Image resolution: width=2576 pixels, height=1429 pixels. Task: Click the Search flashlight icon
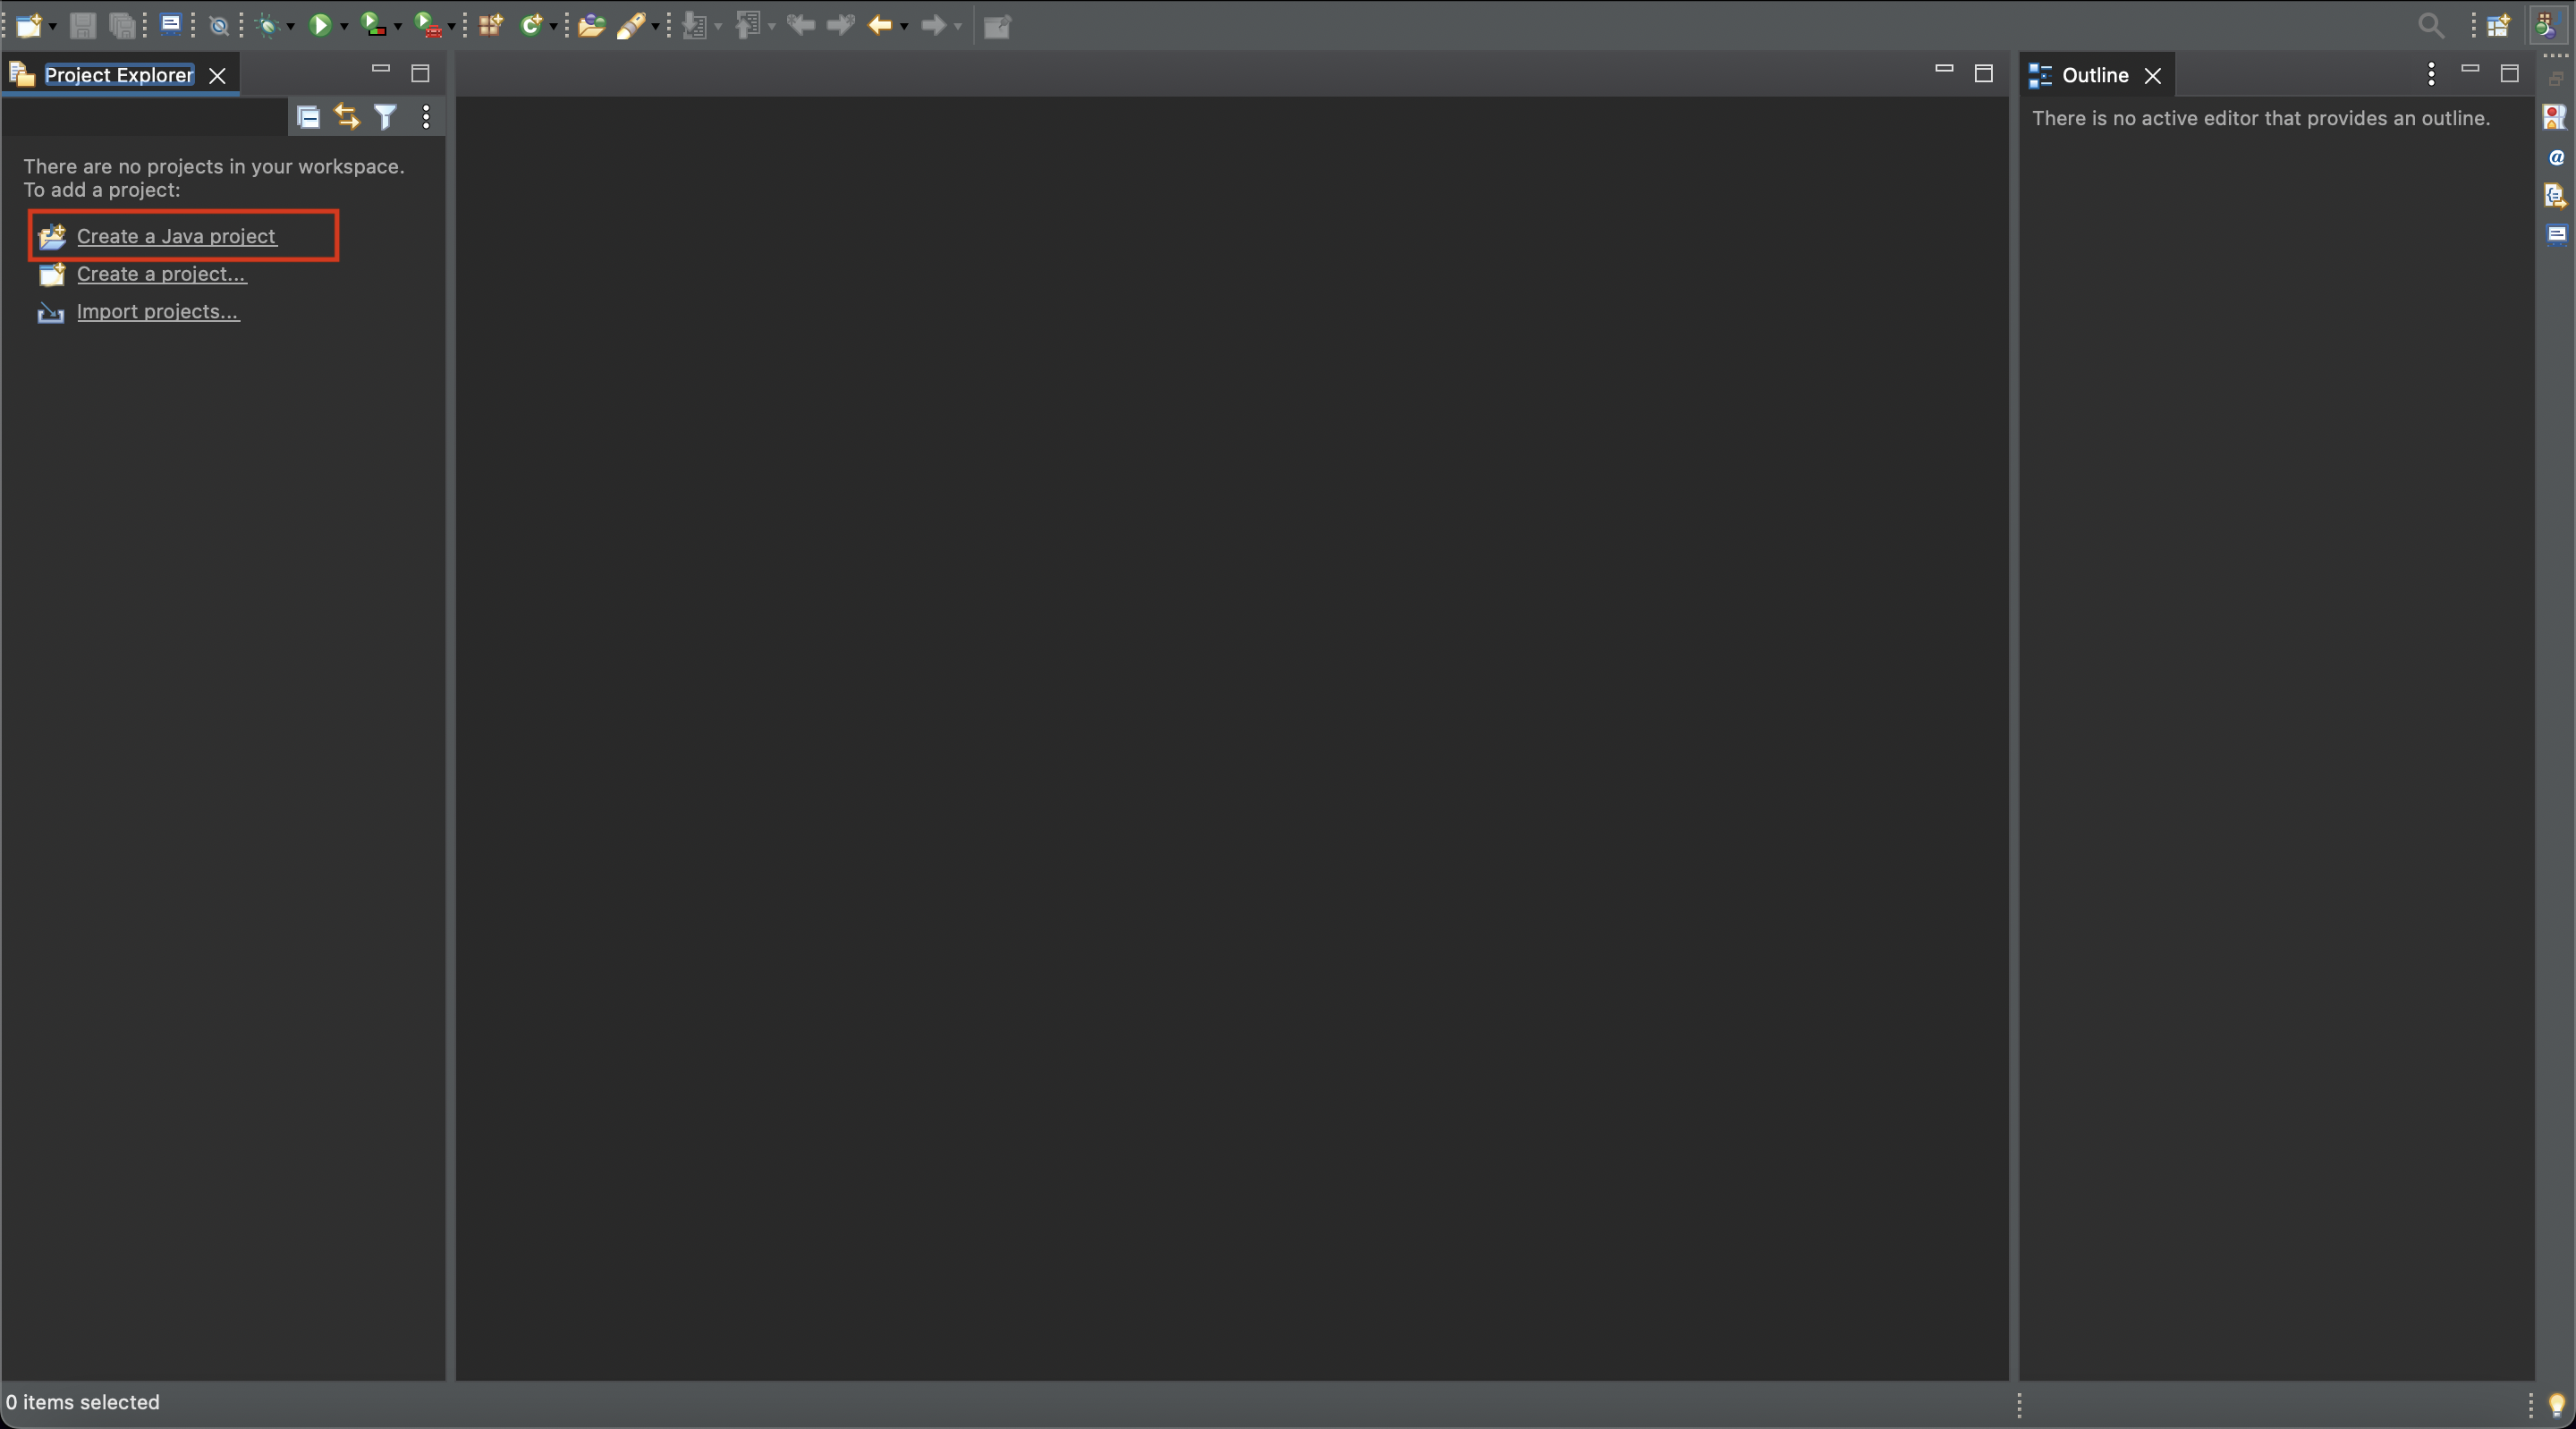[631, 25]
